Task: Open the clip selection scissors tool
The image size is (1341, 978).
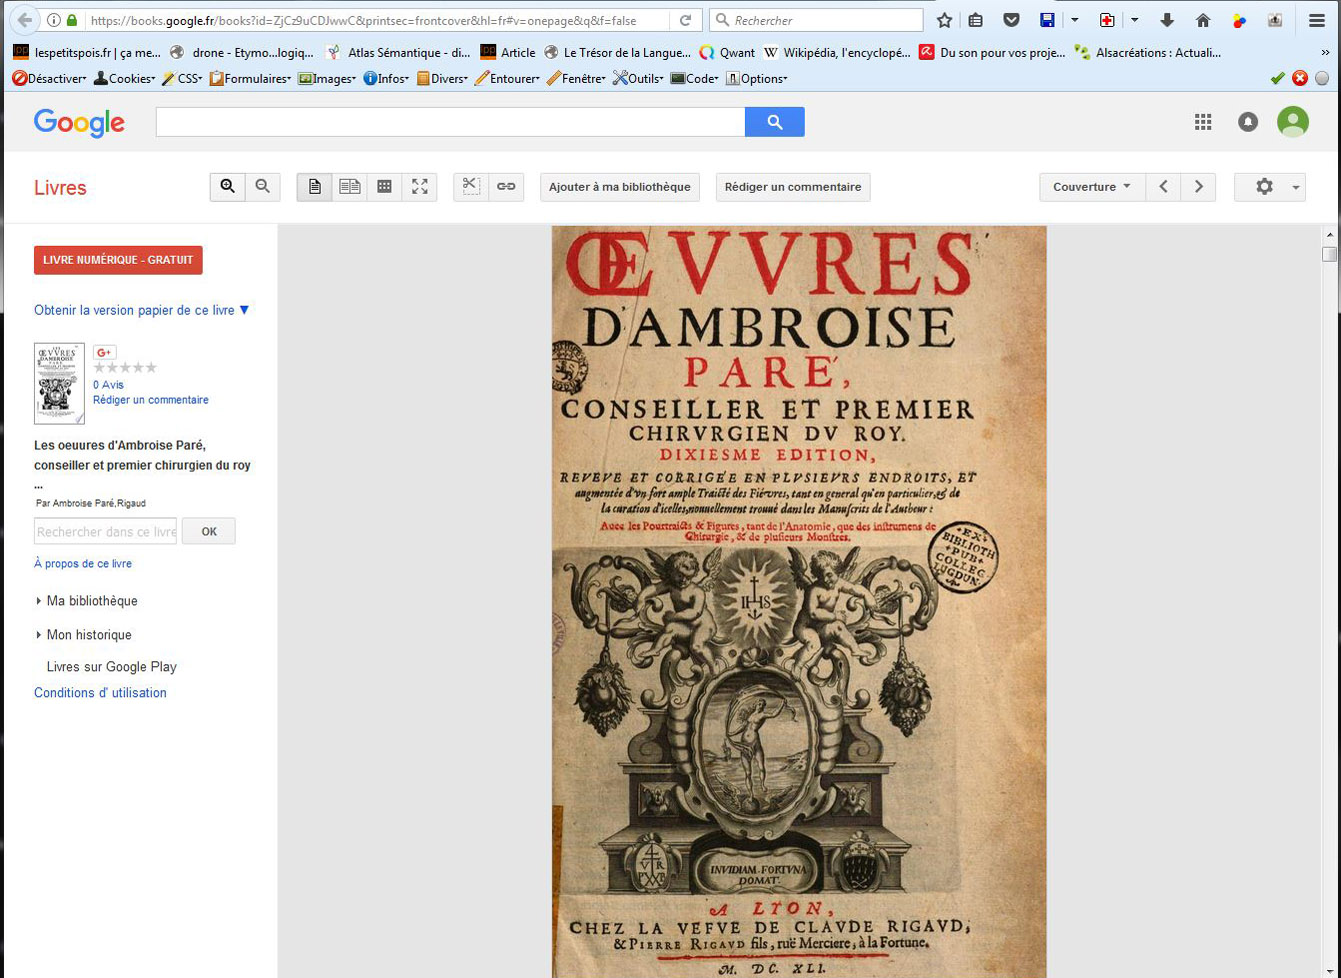Action: (x=471, y=187)
